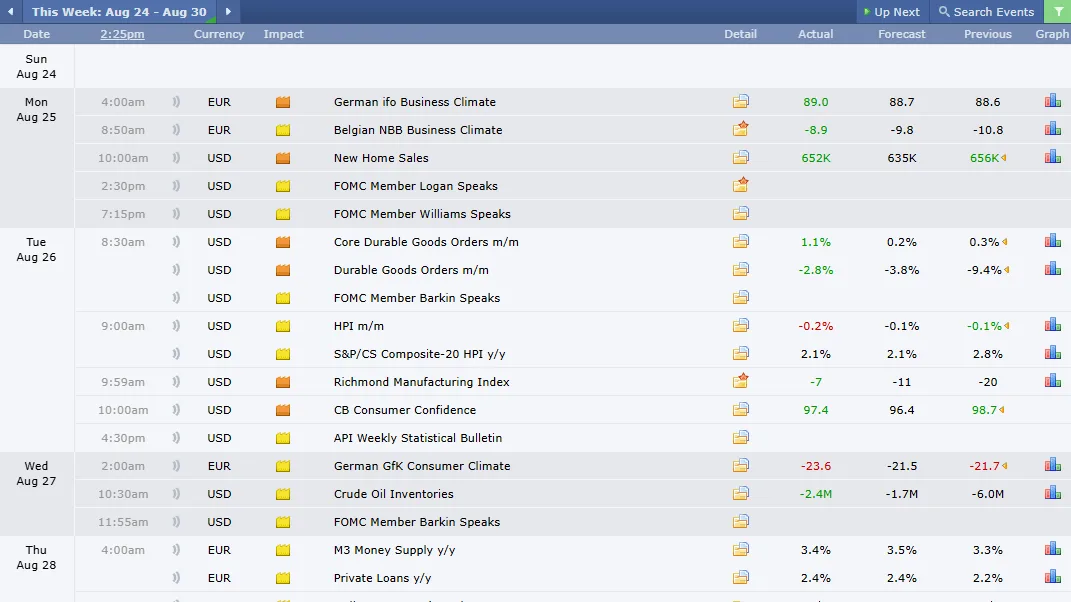Screen dimensions: 1071x602
Task: Click the graph icon for New Home Sales
Action: [x=1052, y=157]
